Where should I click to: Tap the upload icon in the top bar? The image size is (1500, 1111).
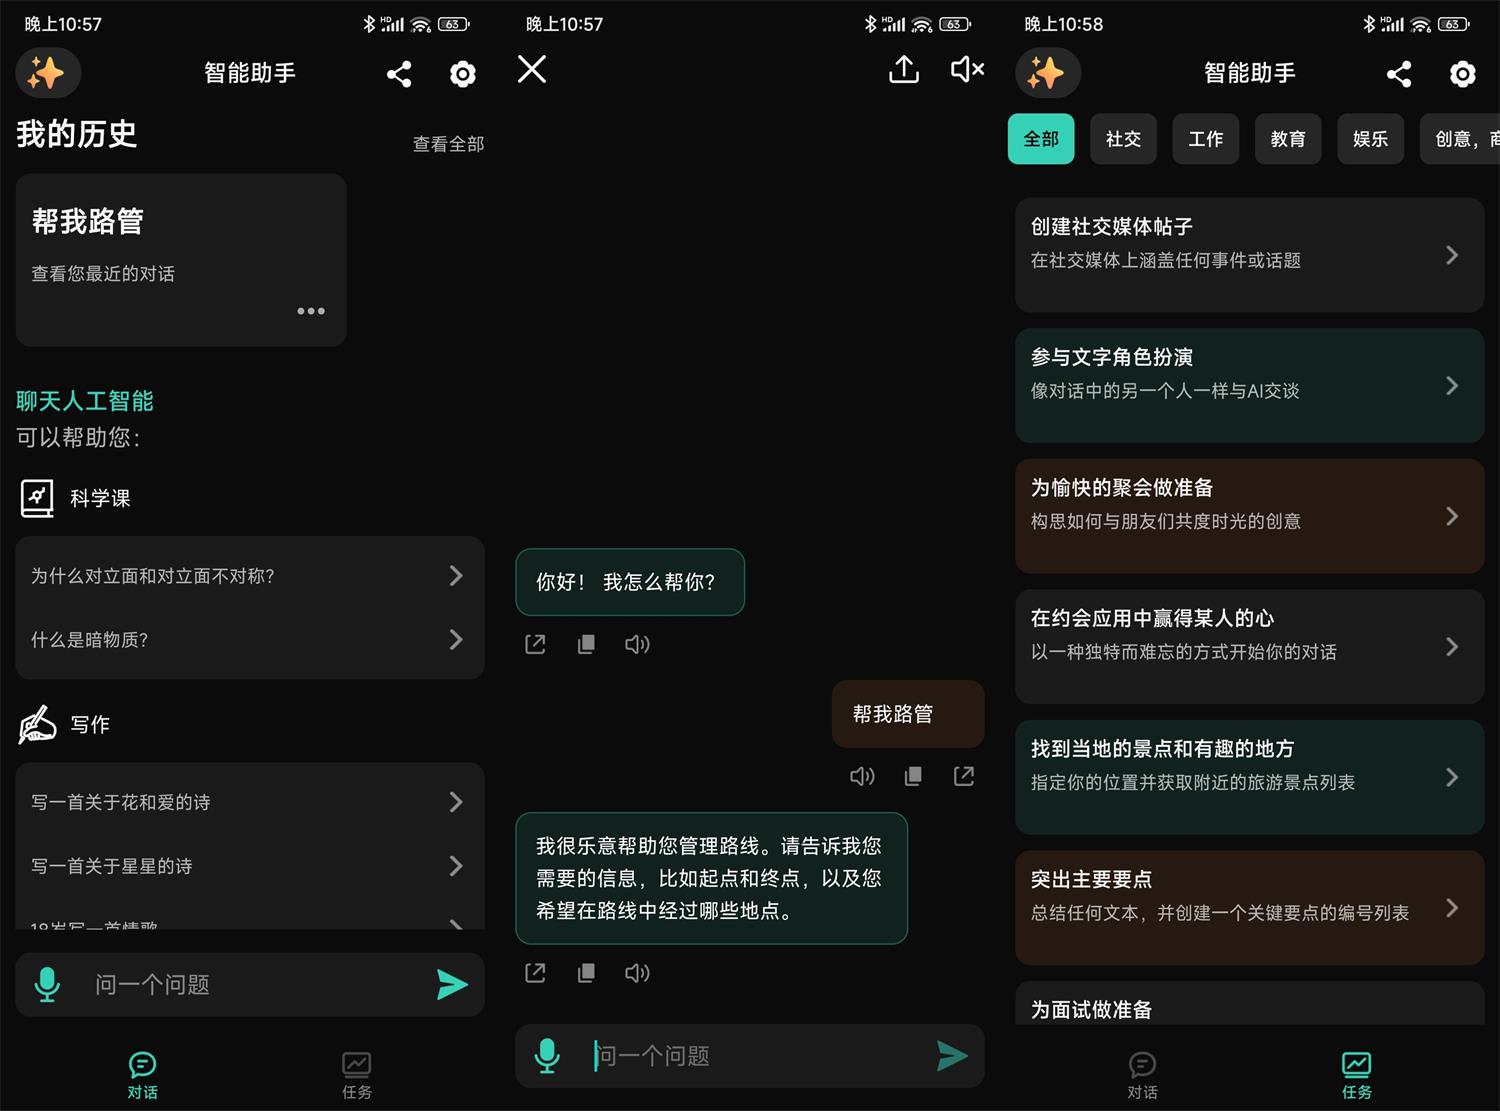pos(903,70)
